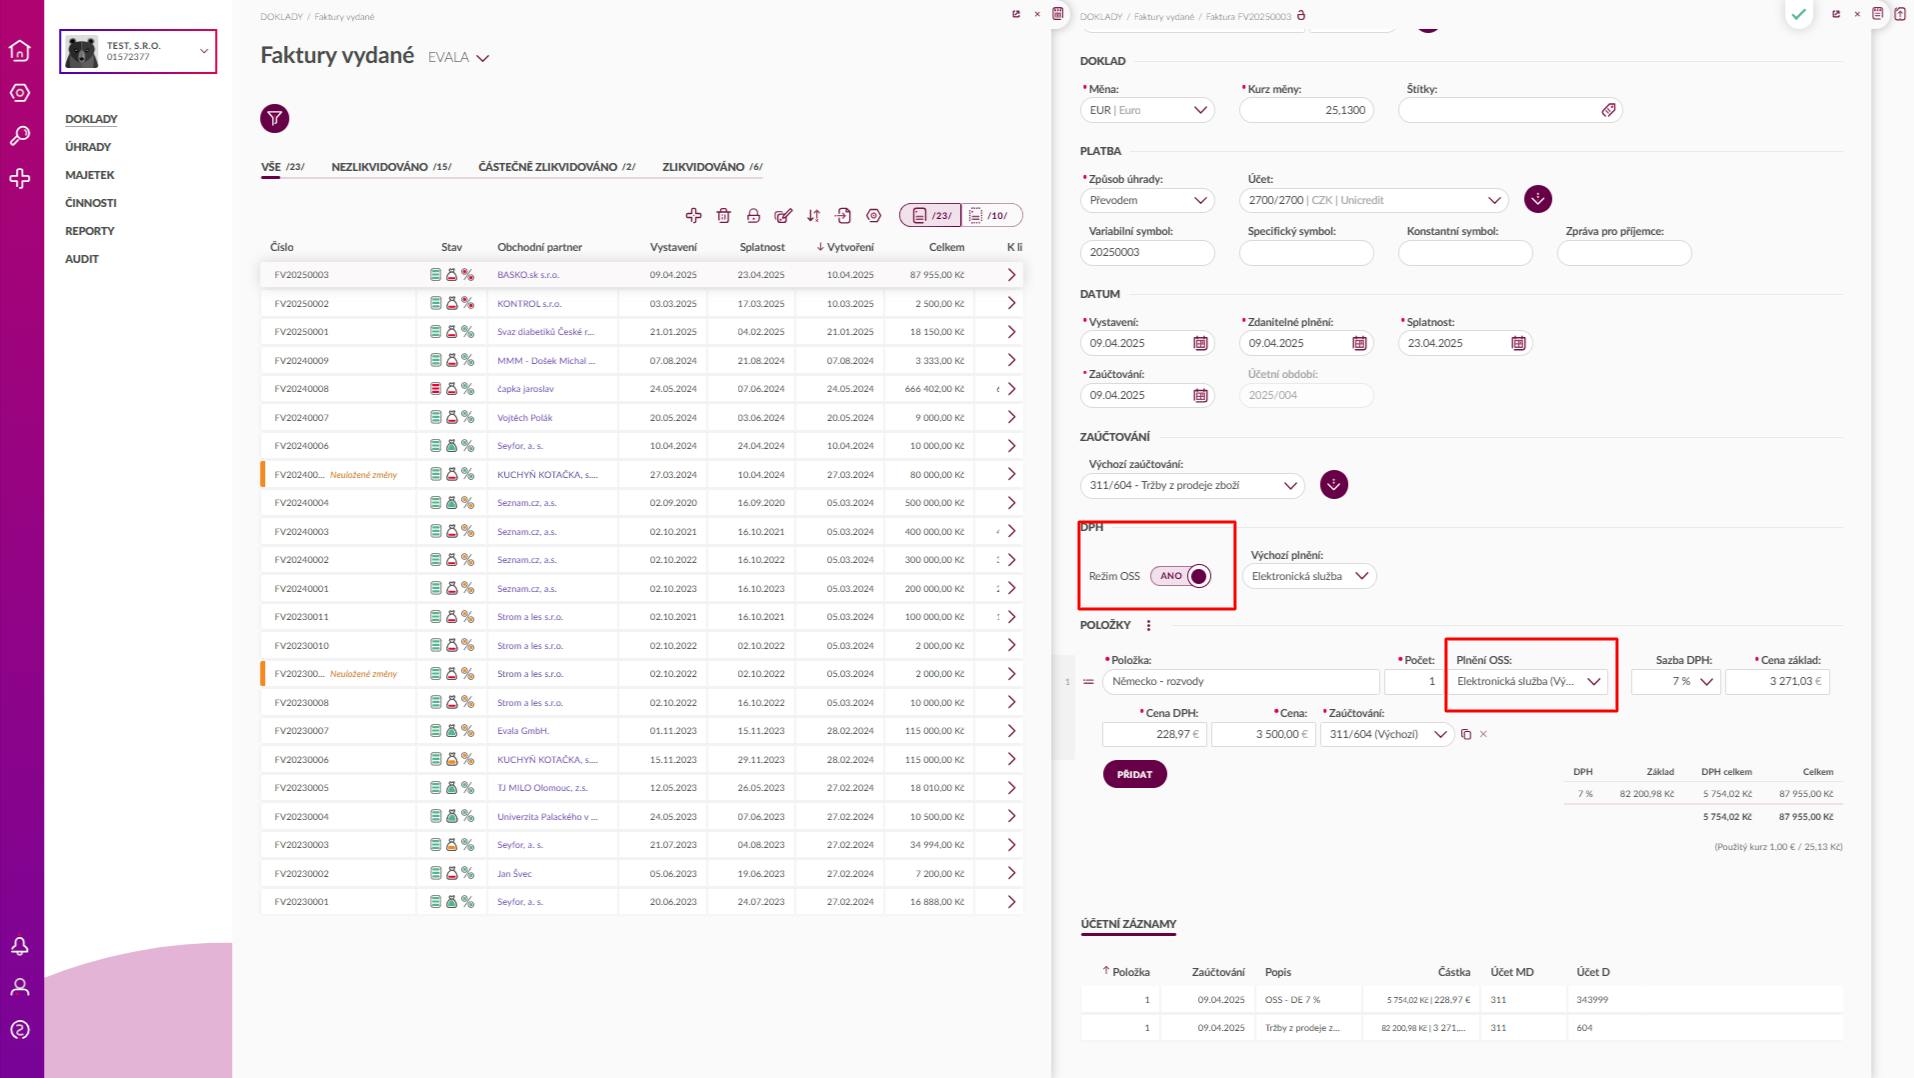Click the trash delete icon in the list toolbar
This screenshot has width=1914, height=1078.
[724, 215]
